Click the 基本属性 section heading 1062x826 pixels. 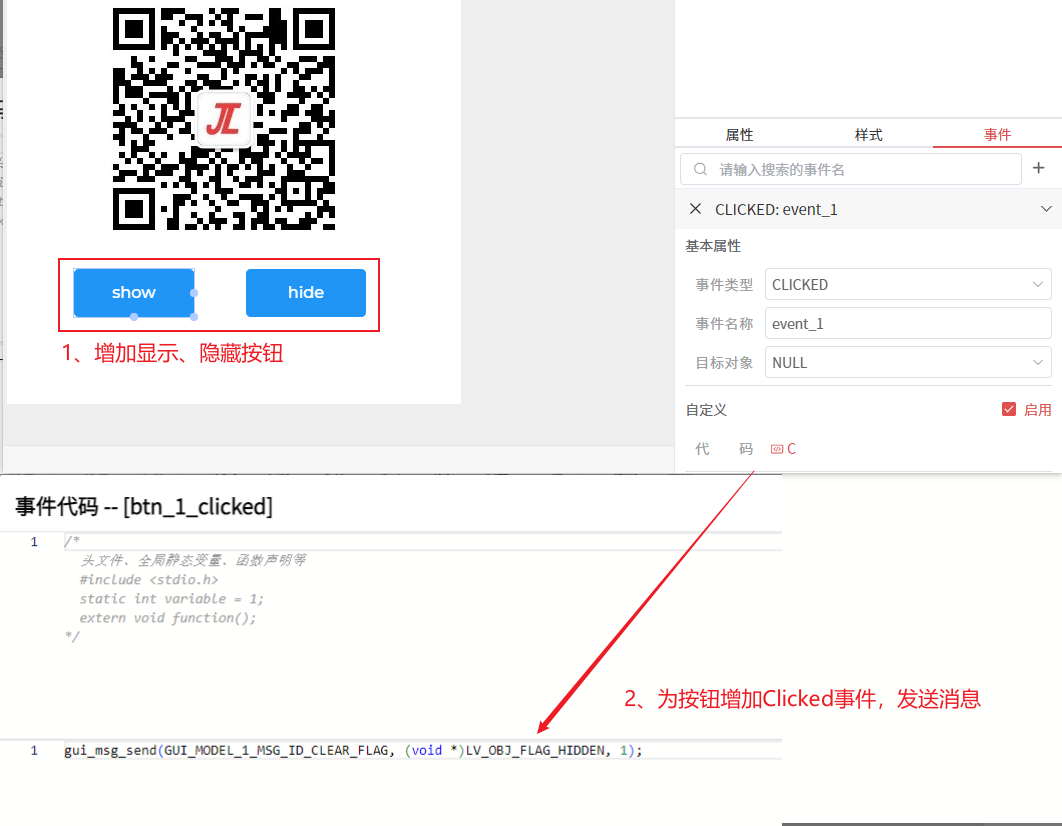pyautogui.click(x=713, y=246)
